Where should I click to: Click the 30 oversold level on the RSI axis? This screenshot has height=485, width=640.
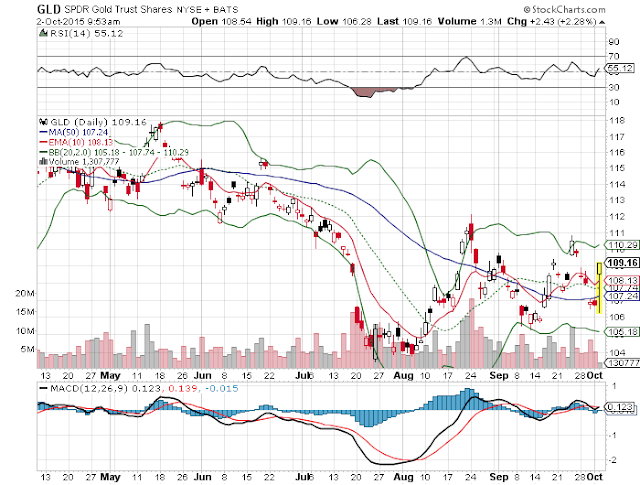click(x=614, y=87)
